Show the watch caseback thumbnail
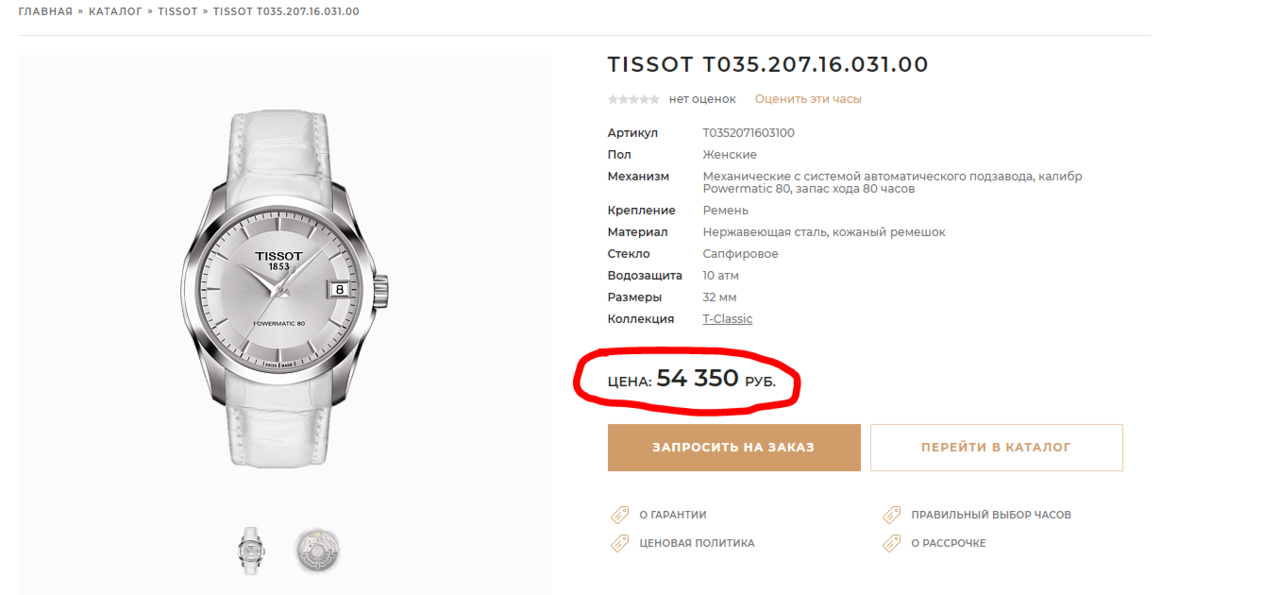The width and height of the screenshot is (1280, 595). pos(317,550)
